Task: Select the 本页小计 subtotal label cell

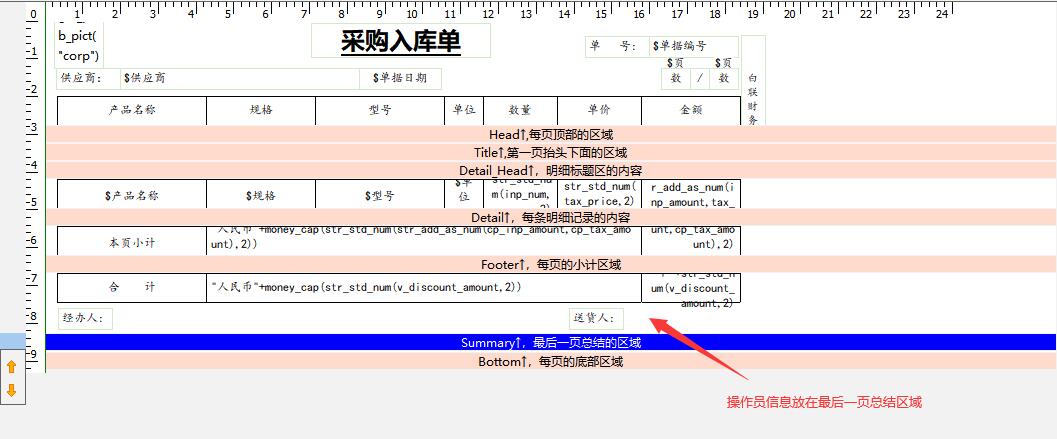Action: click(x=132, y=243)
